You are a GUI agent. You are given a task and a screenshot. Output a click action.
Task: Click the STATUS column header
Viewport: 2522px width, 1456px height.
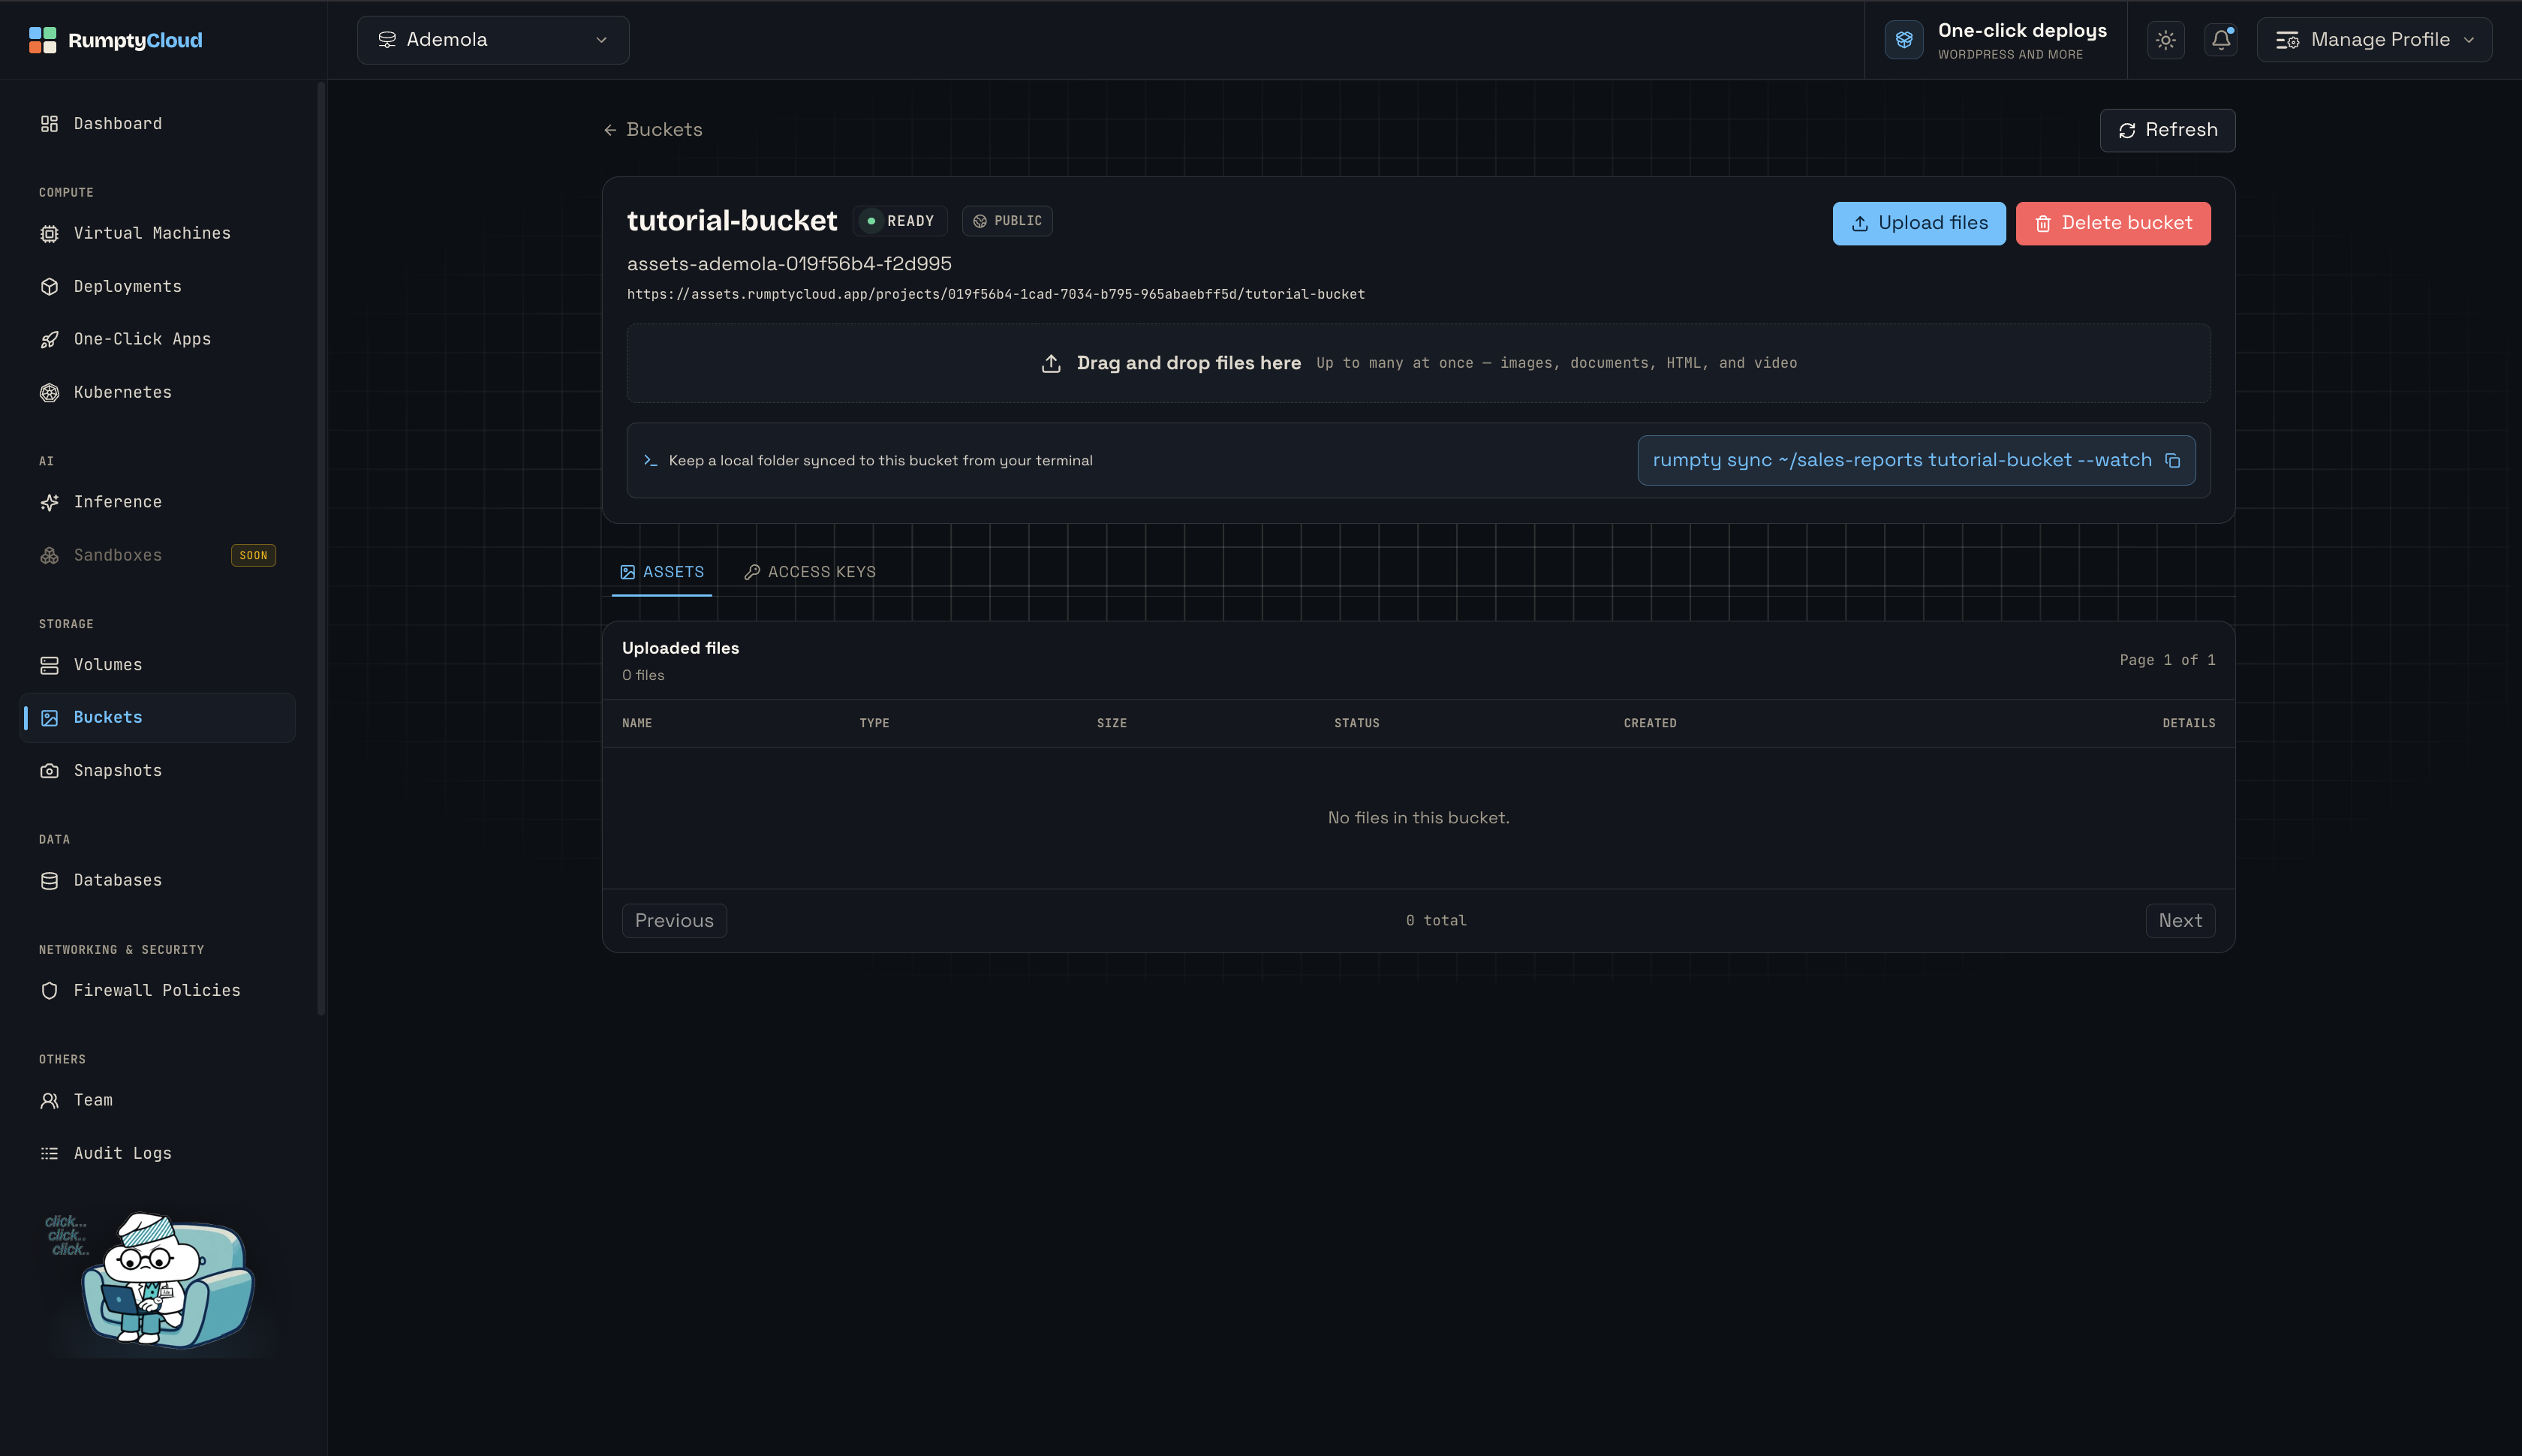pos(1356,723)
